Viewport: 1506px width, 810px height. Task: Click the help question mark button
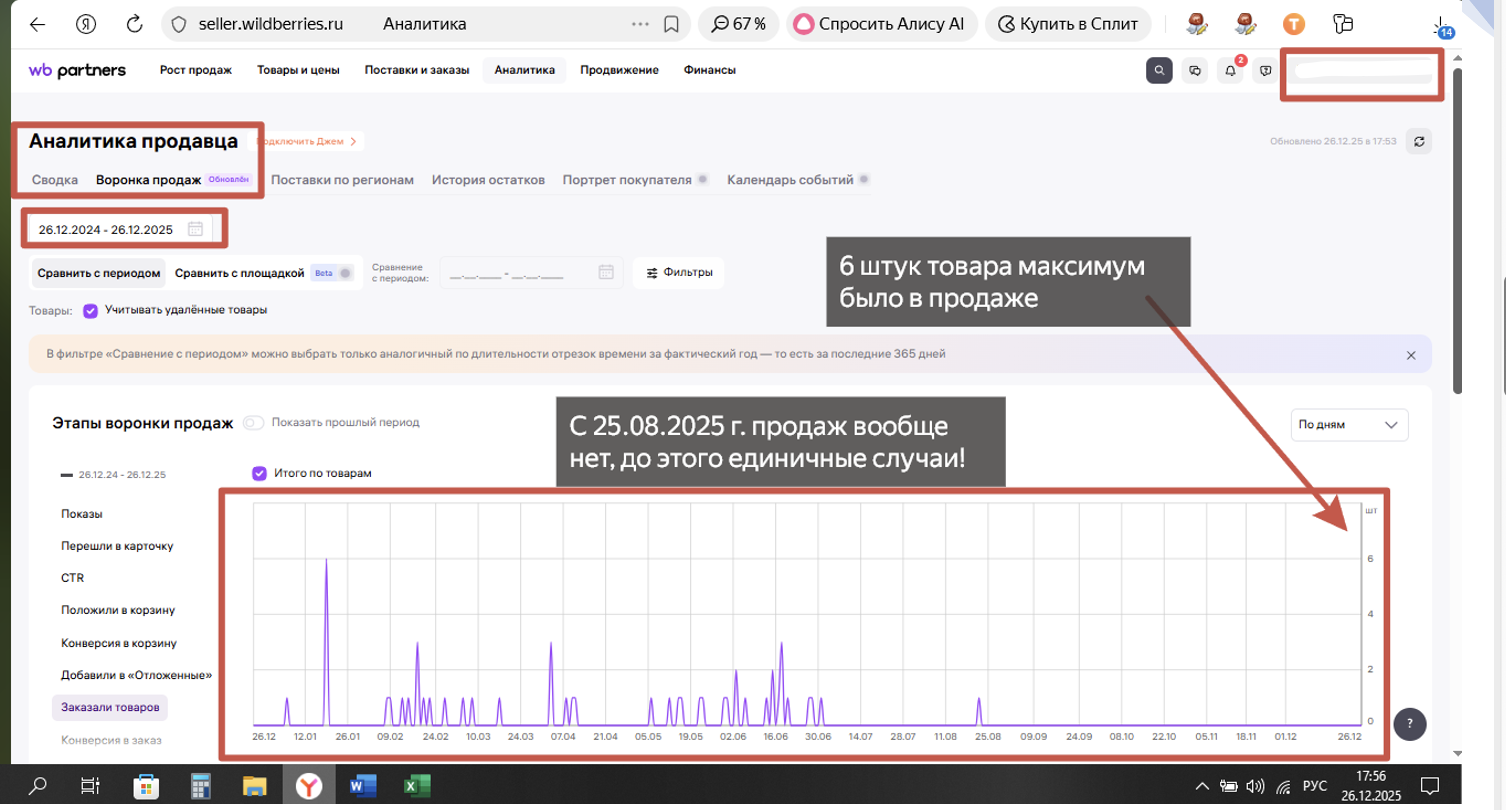pos(1410,722)
